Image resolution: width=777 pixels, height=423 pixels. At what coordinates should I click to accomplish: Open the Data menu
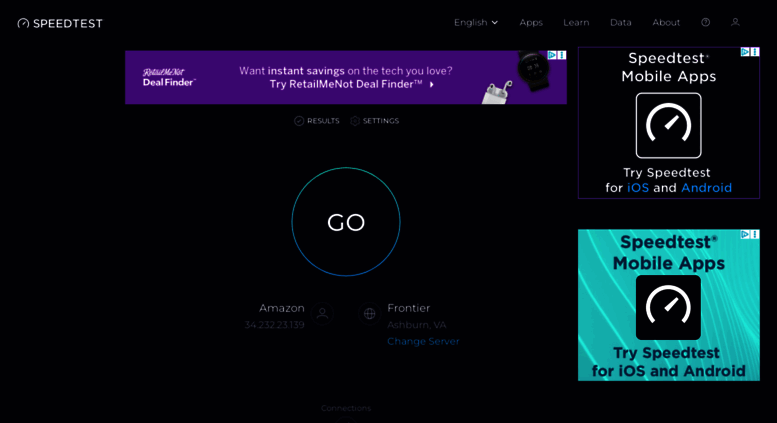[x=620, y=22]
